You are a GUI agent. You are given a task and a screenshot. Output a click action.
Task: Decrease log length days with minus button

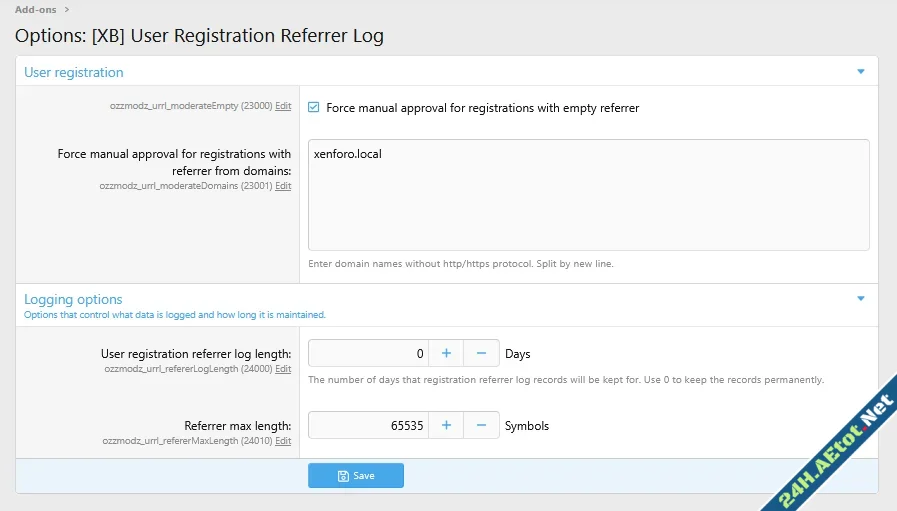click(481, 353)
